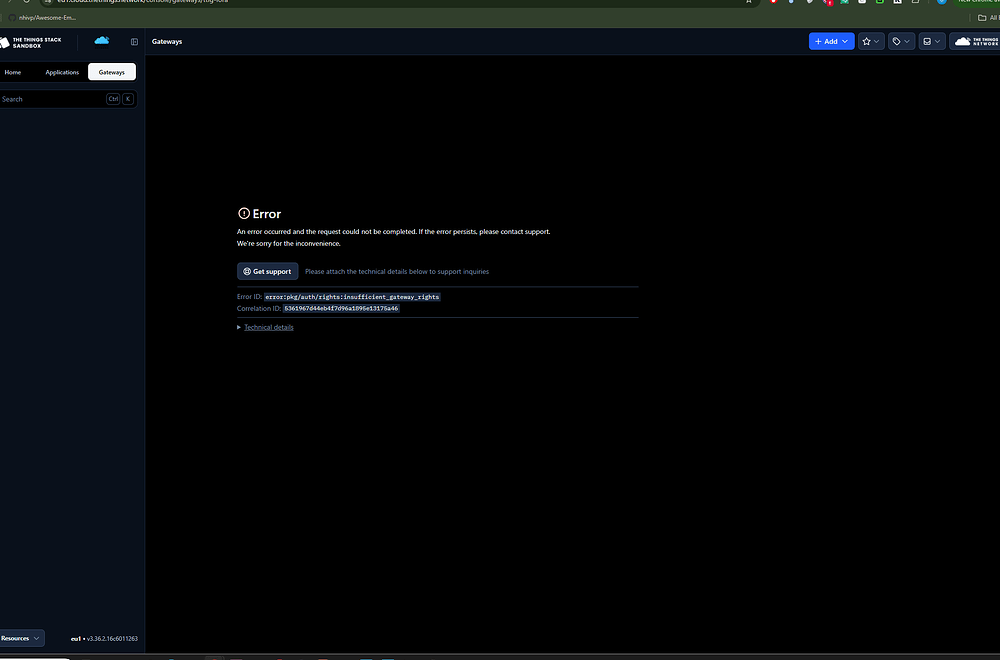
Task: Click the insufficient_gateway_rights error ID text
Action: 352,297
